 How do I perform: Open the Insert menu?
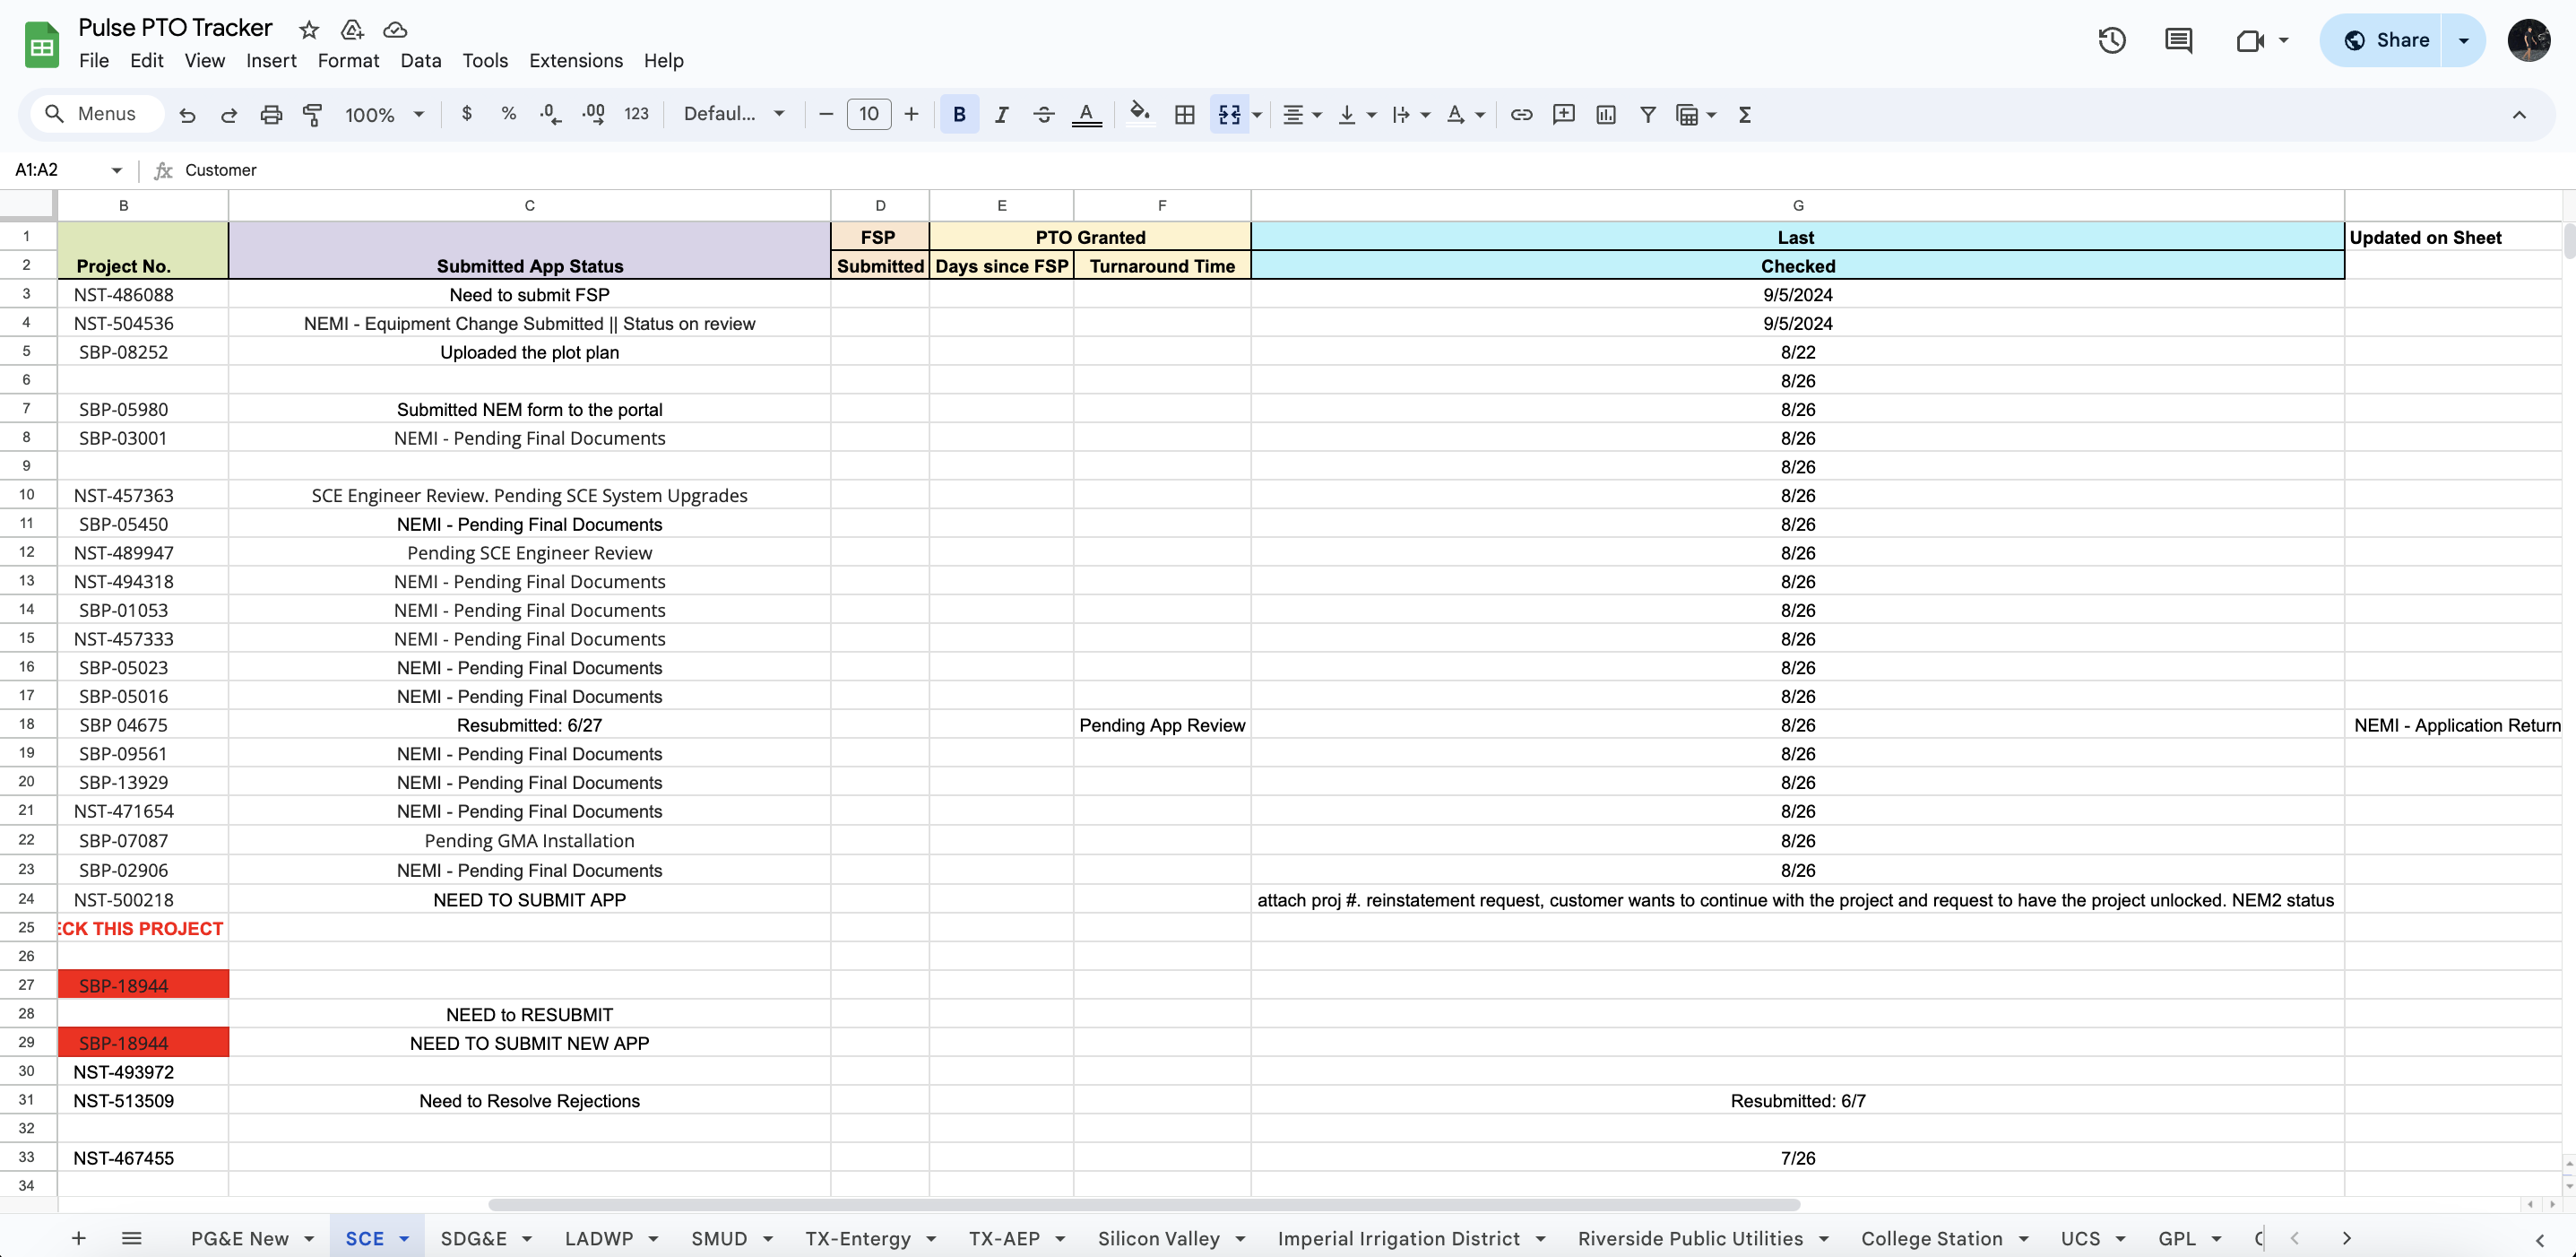pos(271,60)
